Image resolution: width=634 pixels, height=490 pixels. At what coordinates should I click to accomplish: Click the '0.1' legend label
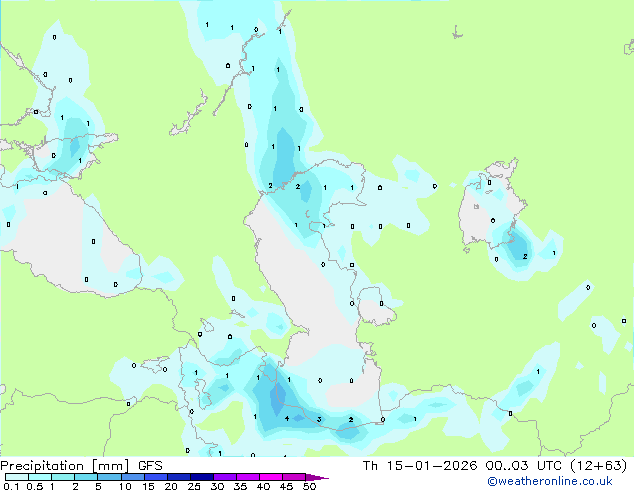click(11, 486)
